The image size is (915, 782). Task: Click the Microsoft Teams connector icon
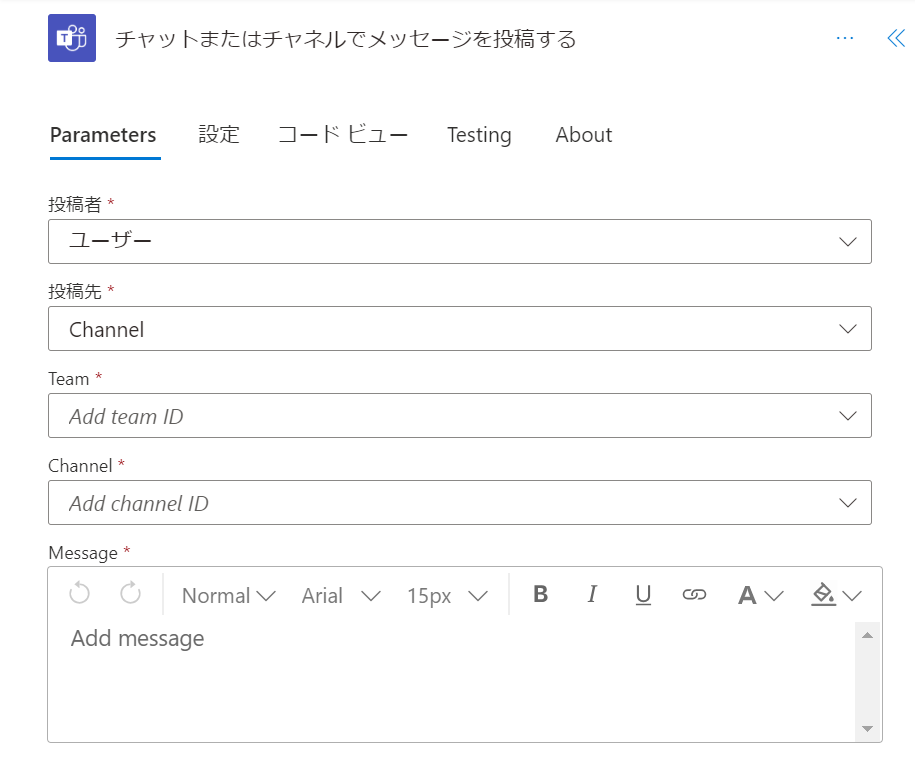[x=70, y=39]
